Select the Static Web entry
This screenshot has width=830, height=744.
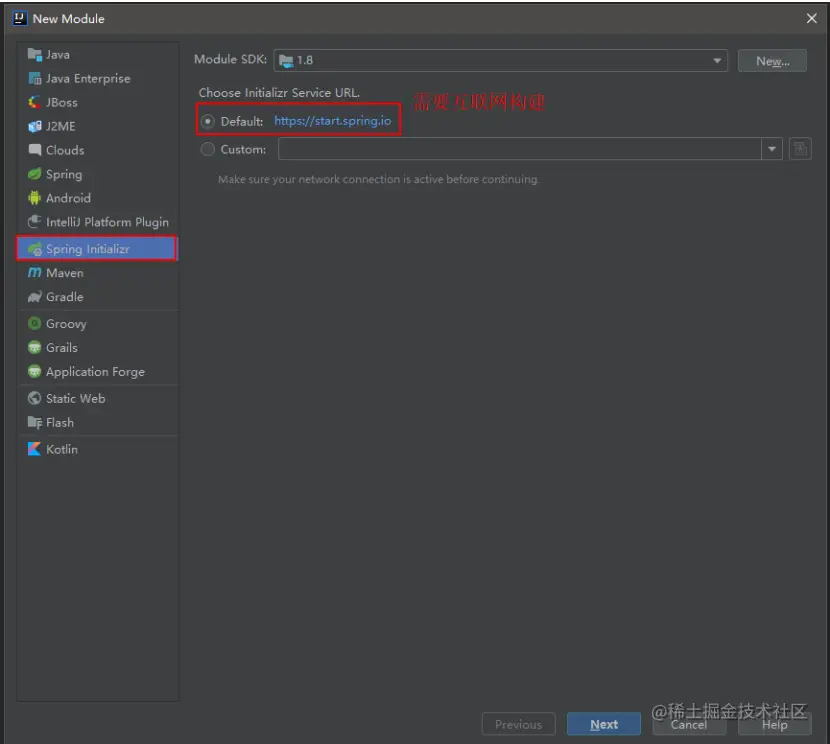(x=75, y=398)
